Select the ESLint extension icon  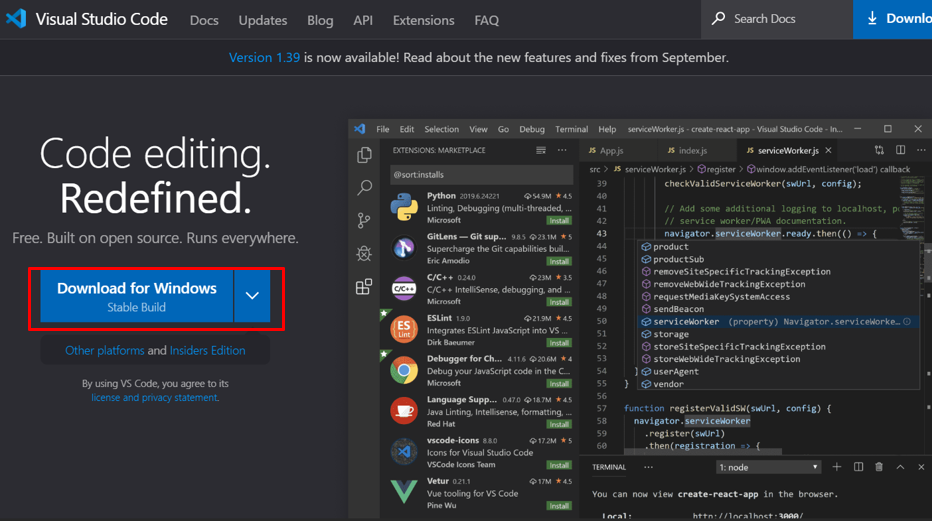[x=404, y=330]
